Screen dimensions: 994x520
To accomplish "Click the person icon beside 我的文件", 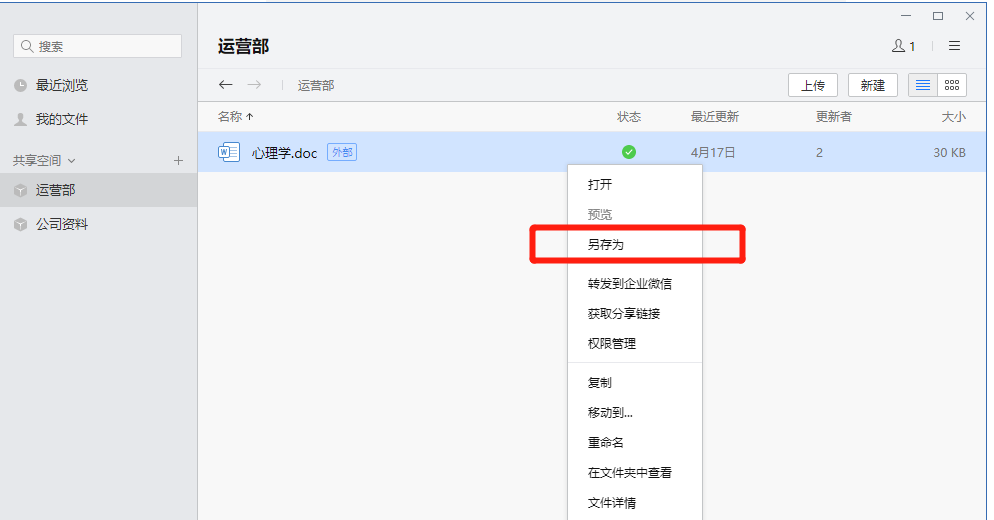I will [x=21, y=119].
